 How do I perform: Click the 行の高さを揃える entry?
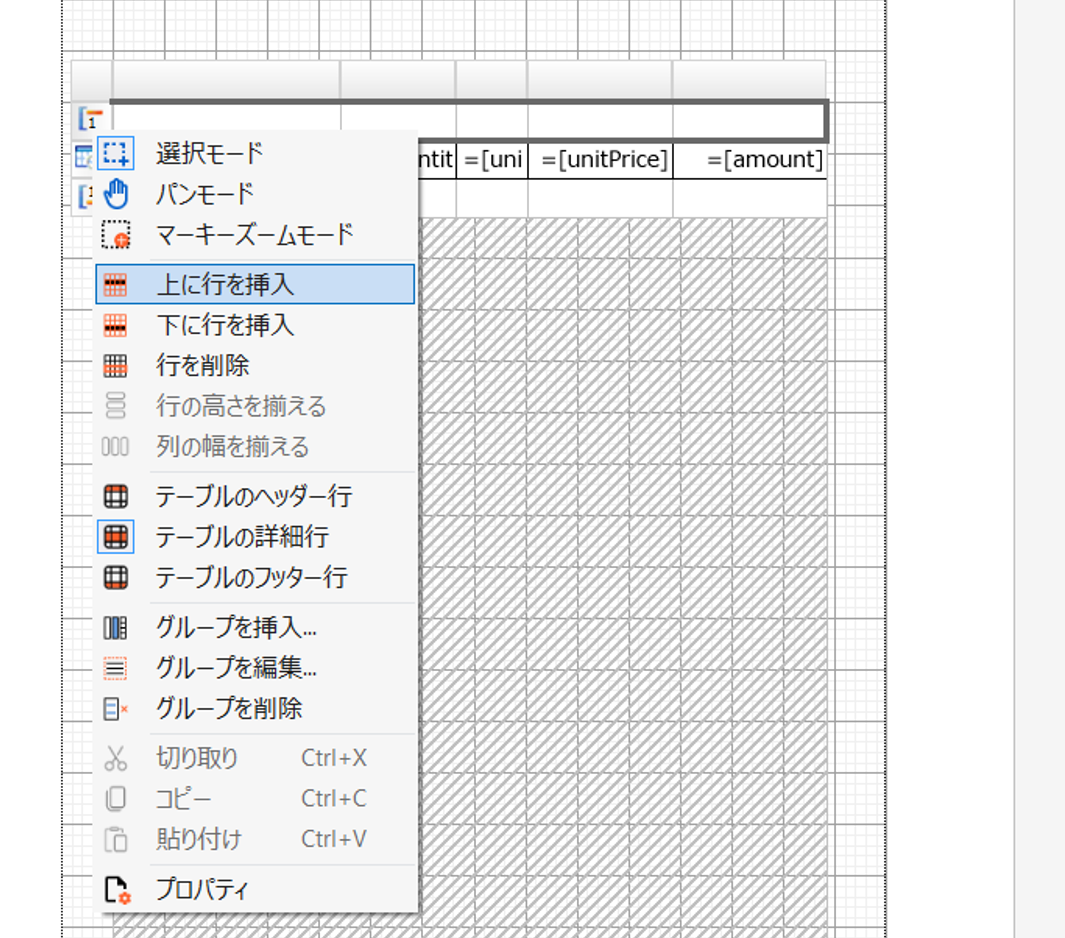coord(255,406)
